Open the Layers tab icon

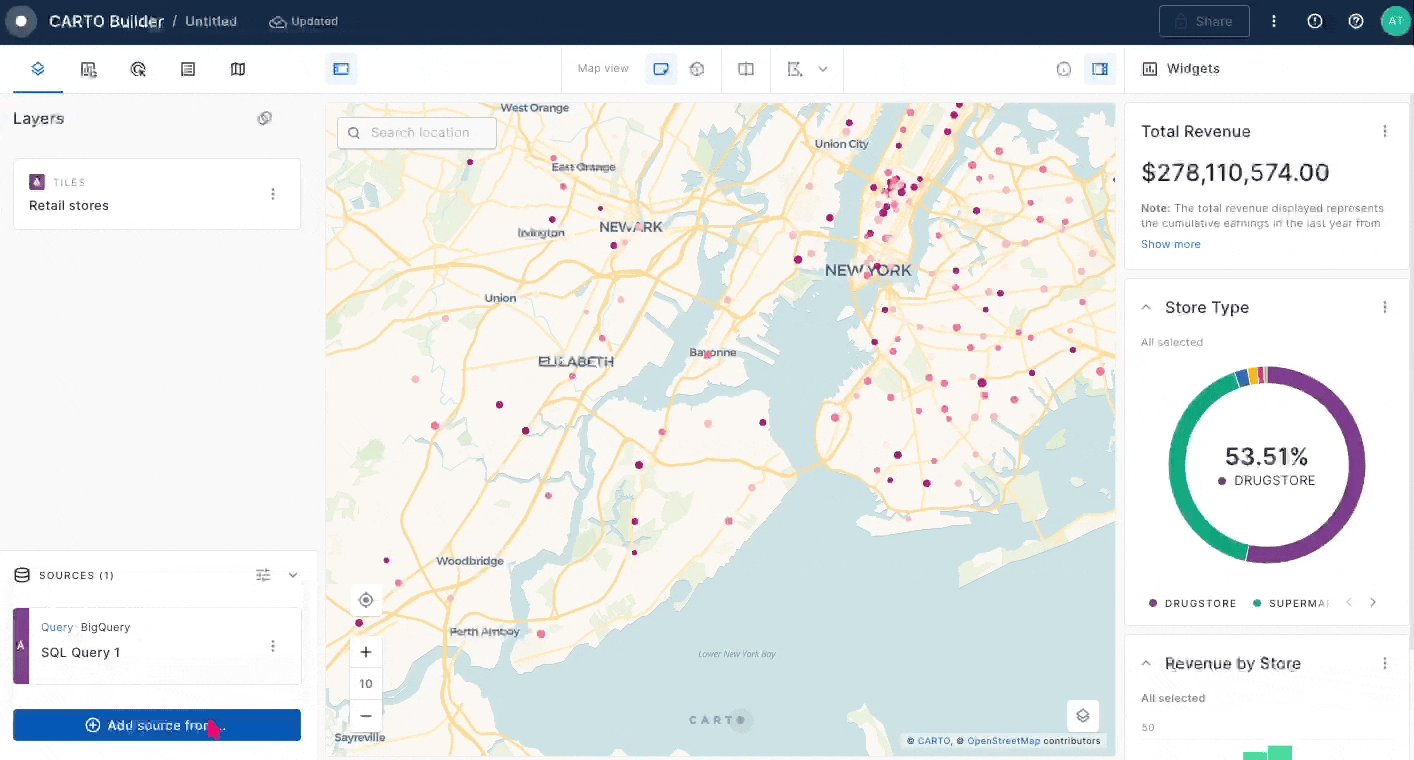click(x=38, y=69)
